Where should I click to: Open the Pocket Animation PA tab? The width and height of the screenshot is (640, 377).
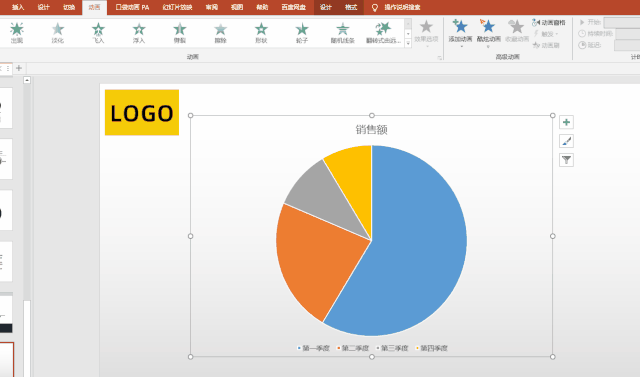point(132,7)
